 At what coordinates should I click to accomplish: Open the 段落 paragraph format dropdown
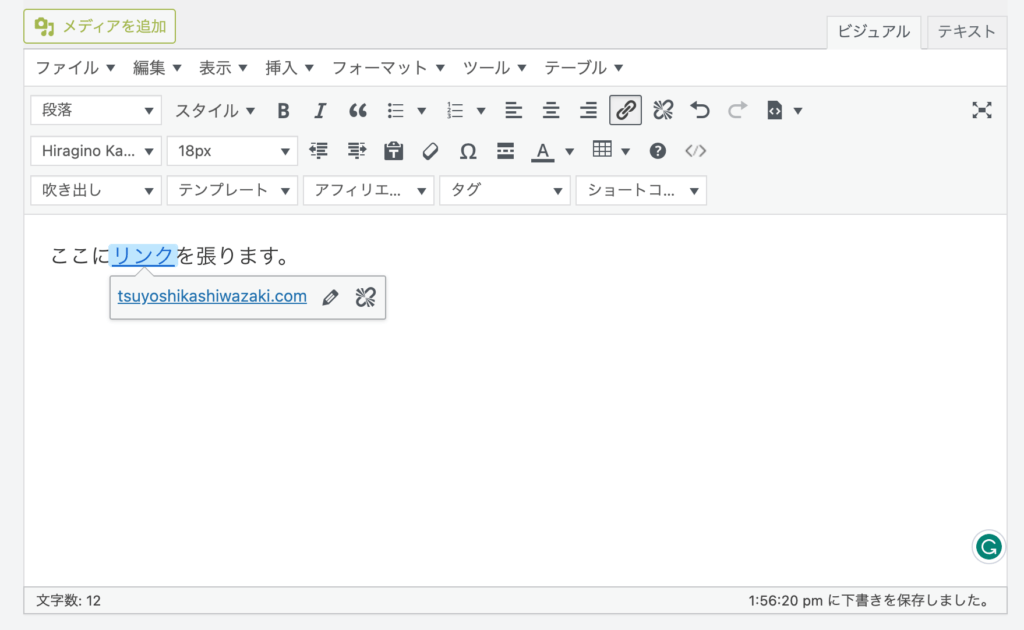click(x=95, y=110)
